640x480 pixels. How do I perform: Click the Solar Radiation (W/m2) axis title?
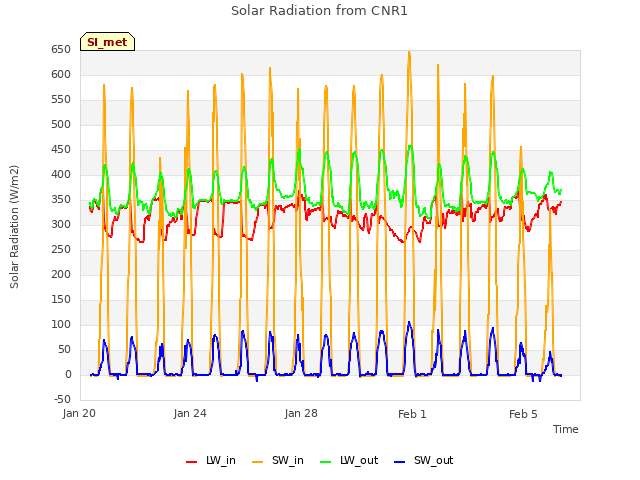[14, 227]
